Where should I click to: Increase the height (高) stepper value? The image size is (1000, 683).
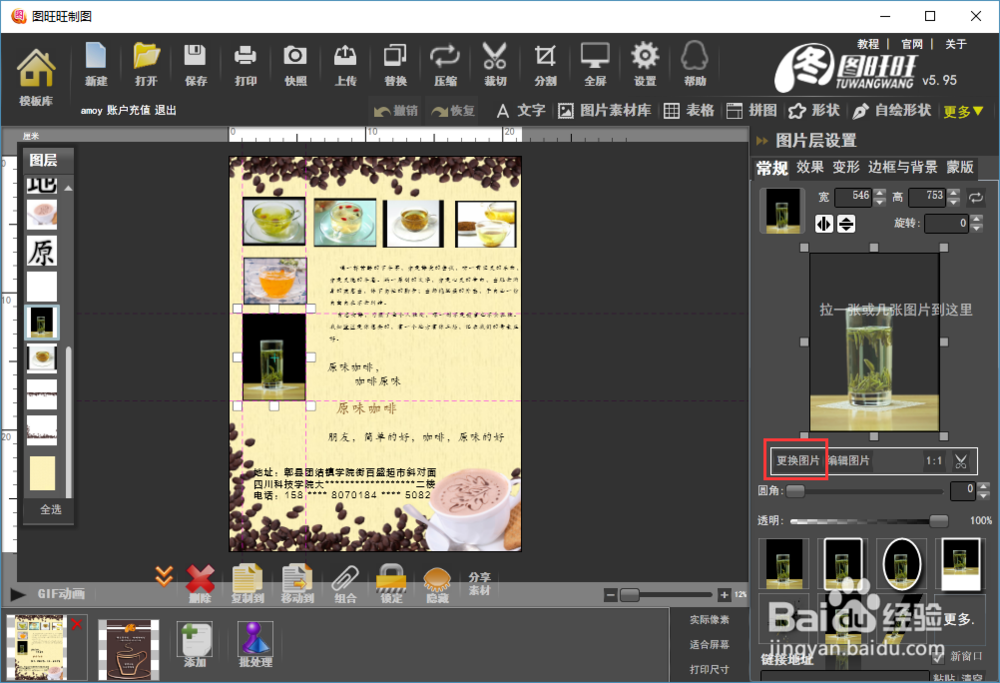953,193
